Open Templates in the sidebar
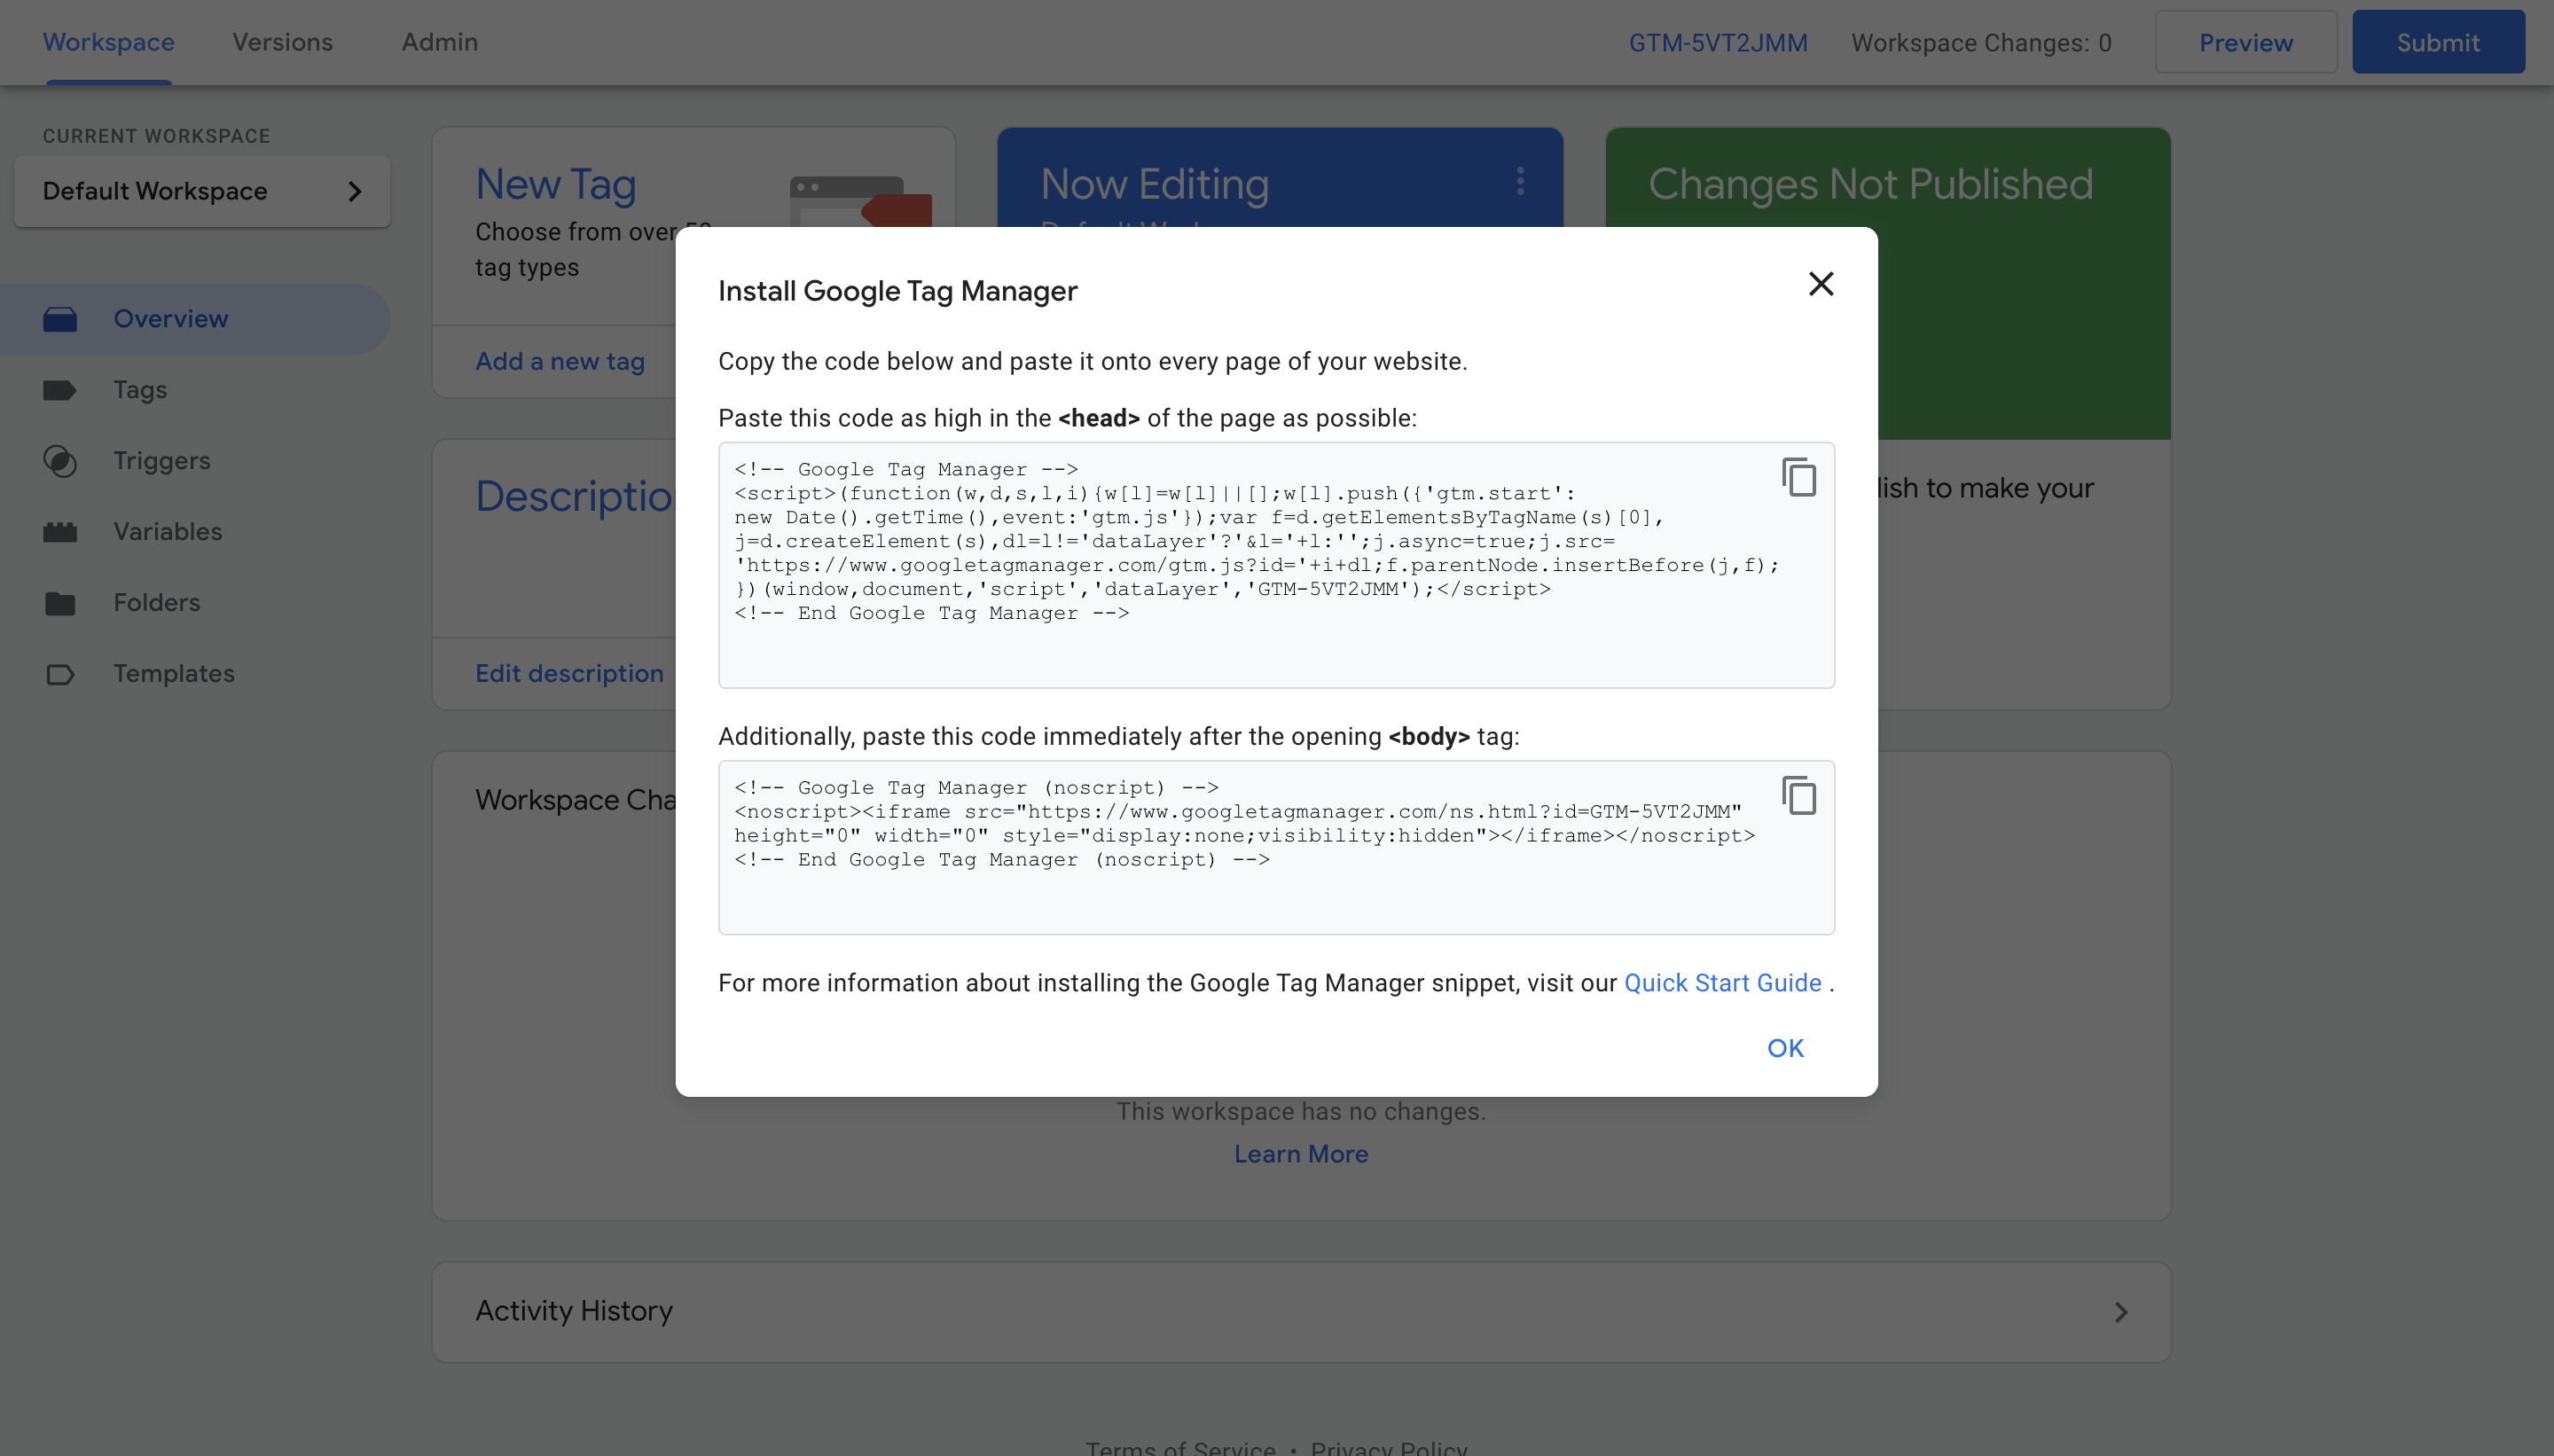This screenshot has width=2554, height=1456. [195, 674]
